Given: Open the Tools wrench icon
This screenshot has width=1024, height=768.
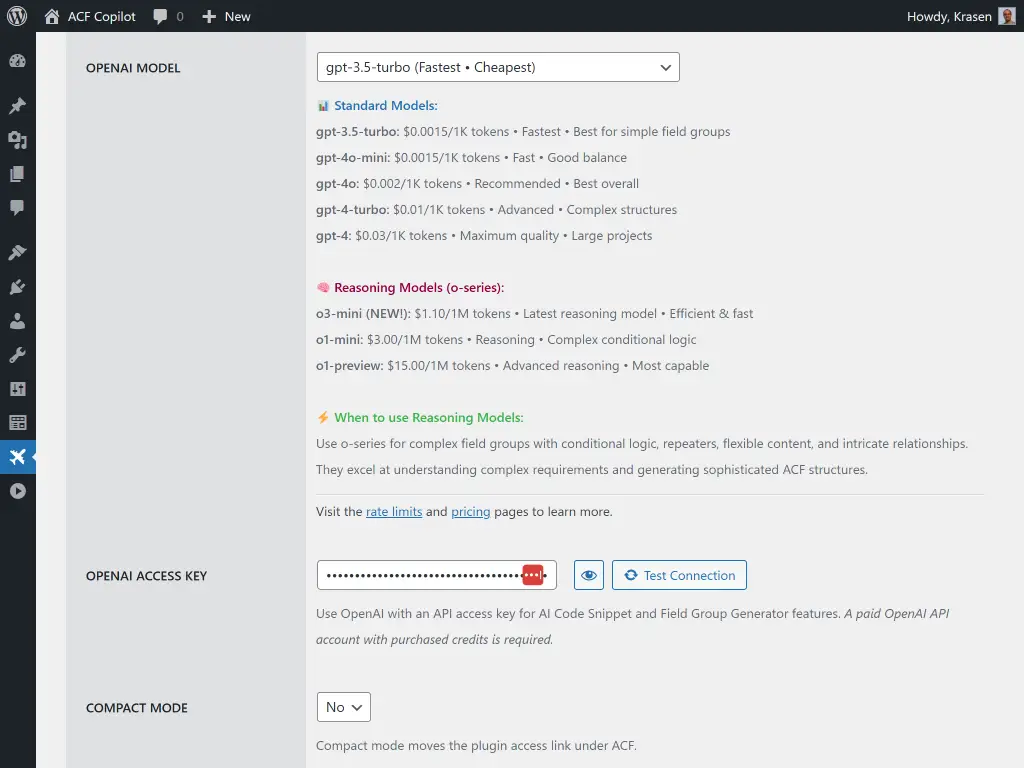Looking at the screenshot, I should (18, 354).
